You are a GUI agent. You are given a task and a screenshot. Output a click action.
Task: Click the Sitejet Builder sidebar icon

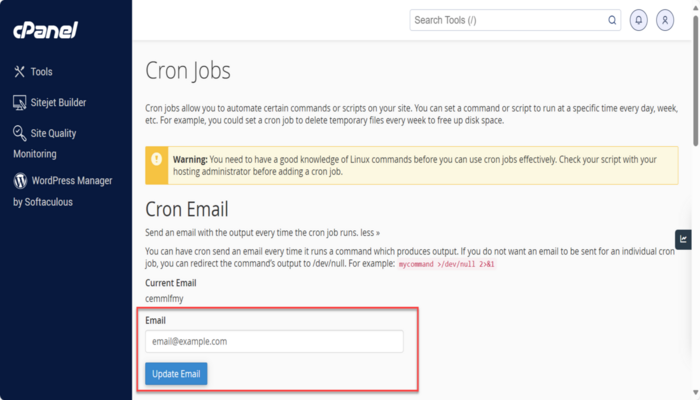tap(19, 102)
